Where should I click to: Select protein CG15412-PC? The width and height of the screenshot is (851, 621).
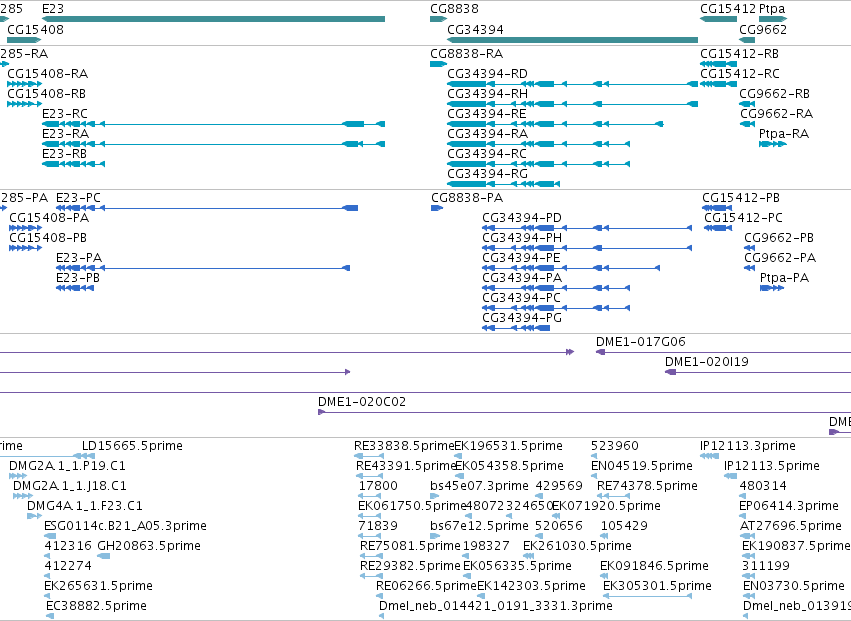718,228
